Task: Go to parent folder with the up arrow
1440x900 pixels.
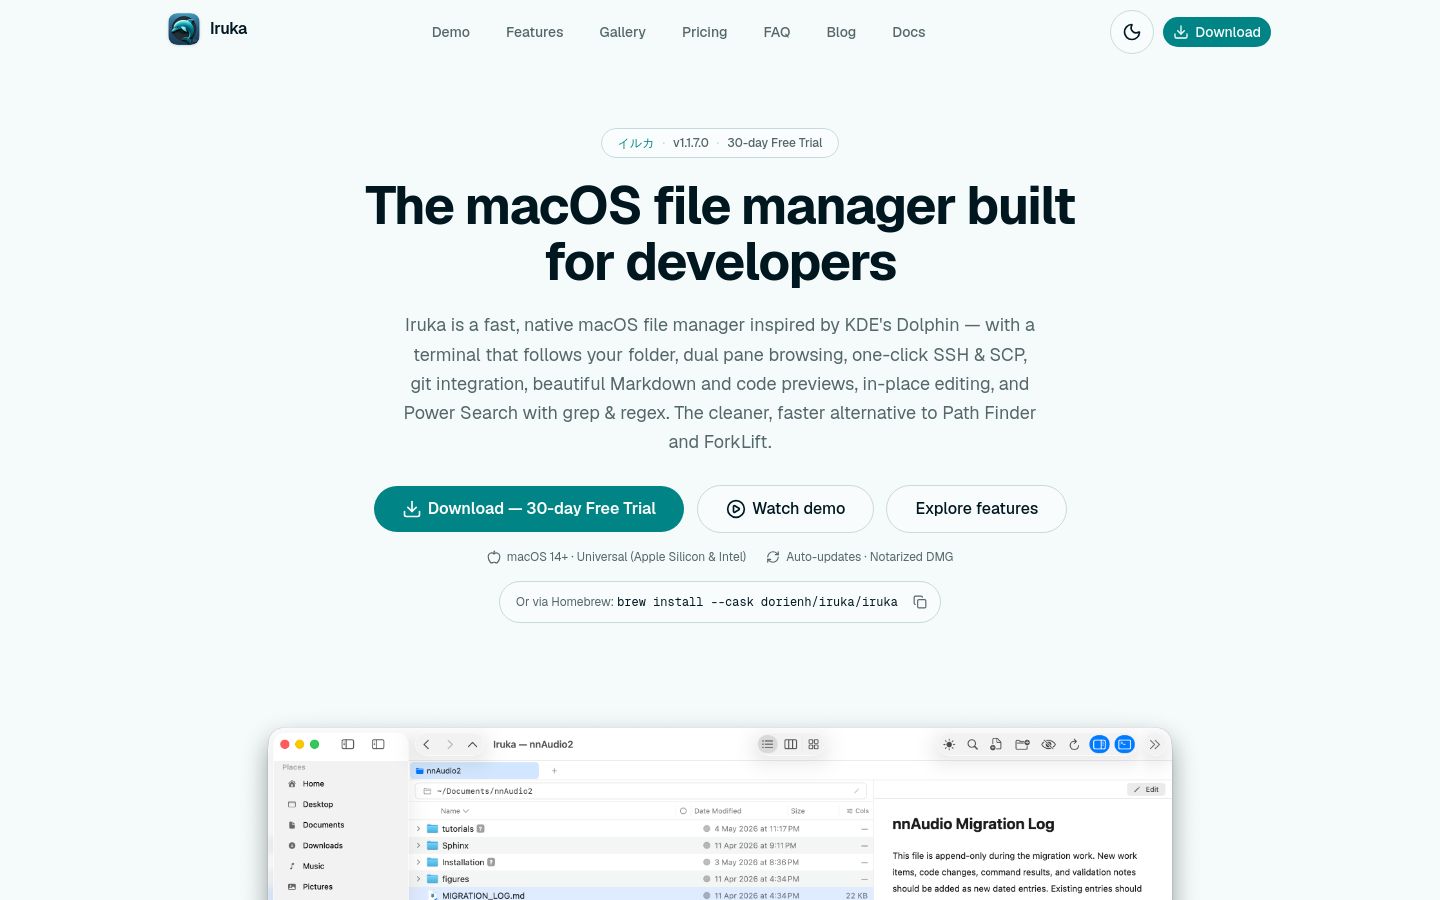Action: [x=473, y=744]
